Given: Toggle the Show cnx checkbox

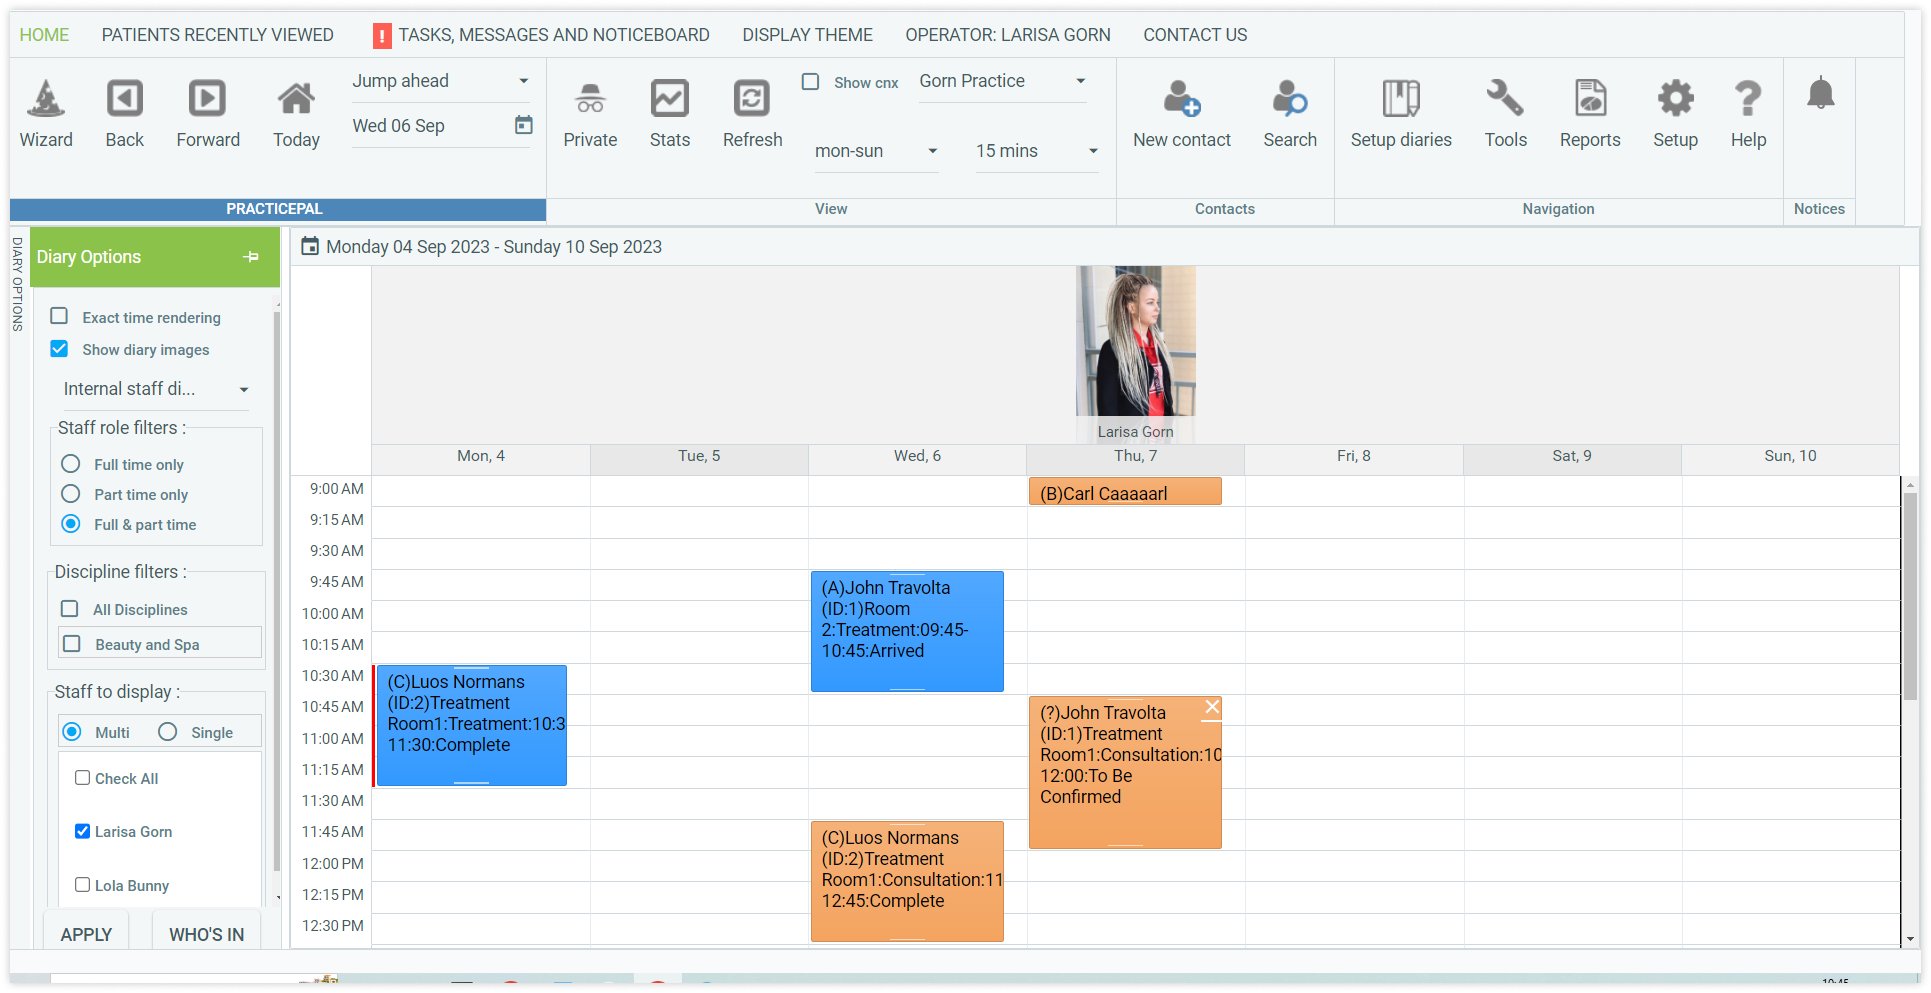Looking at the screenshot, I should coord(811,82).
